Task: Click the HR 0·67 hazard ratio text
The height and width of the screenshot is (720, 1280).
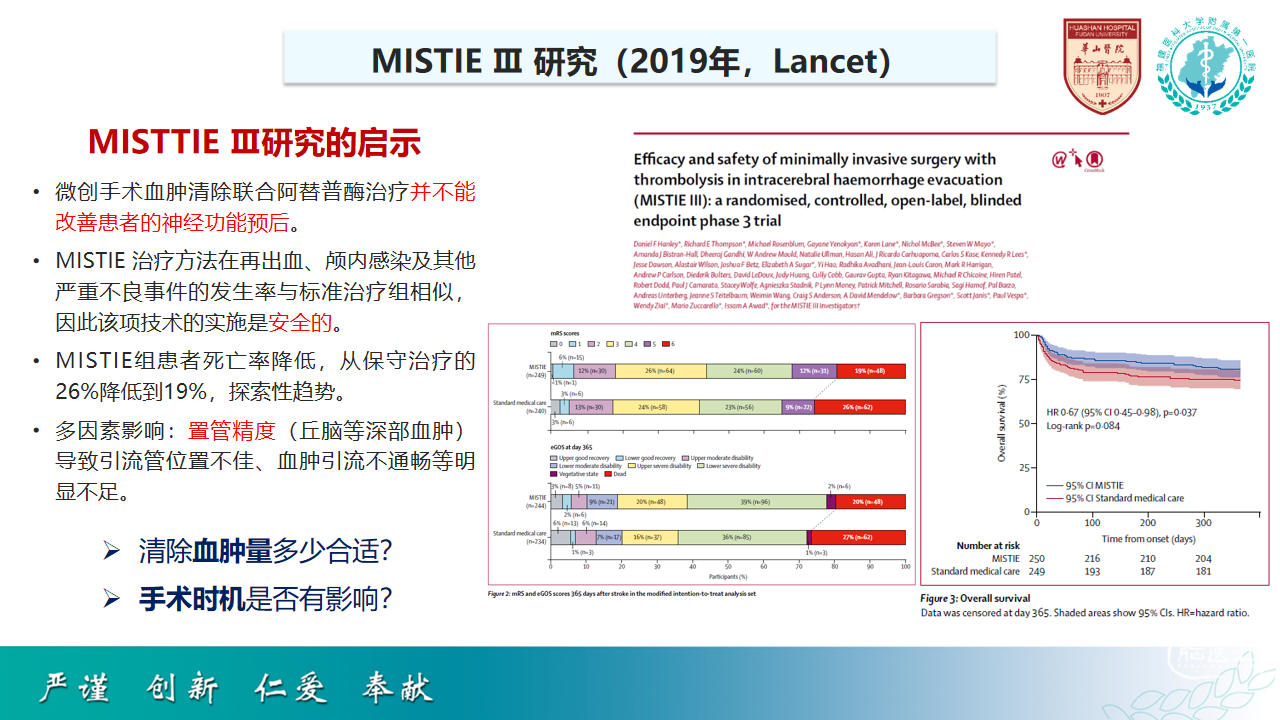Action: (1121, 412)
